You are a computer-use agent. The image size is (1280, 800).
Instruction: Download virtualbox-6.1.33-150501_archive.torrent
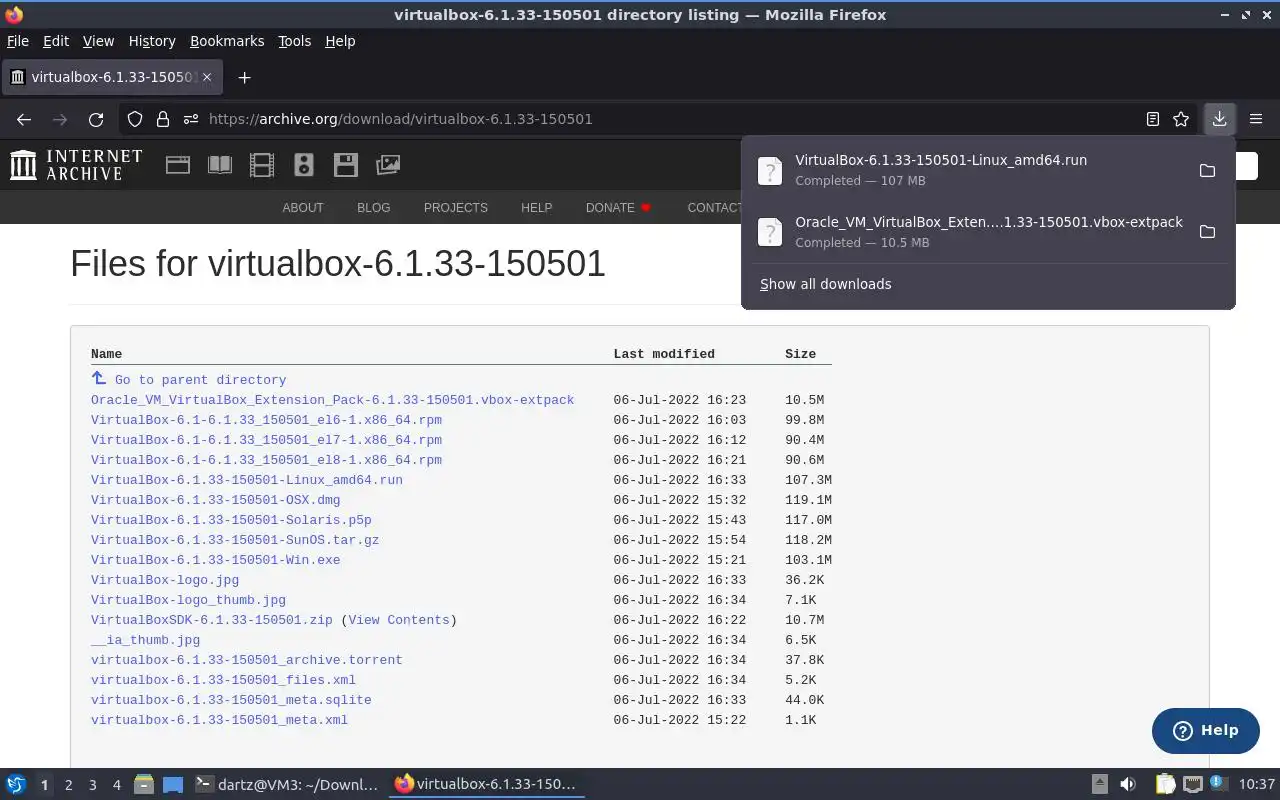coord(247,660)
